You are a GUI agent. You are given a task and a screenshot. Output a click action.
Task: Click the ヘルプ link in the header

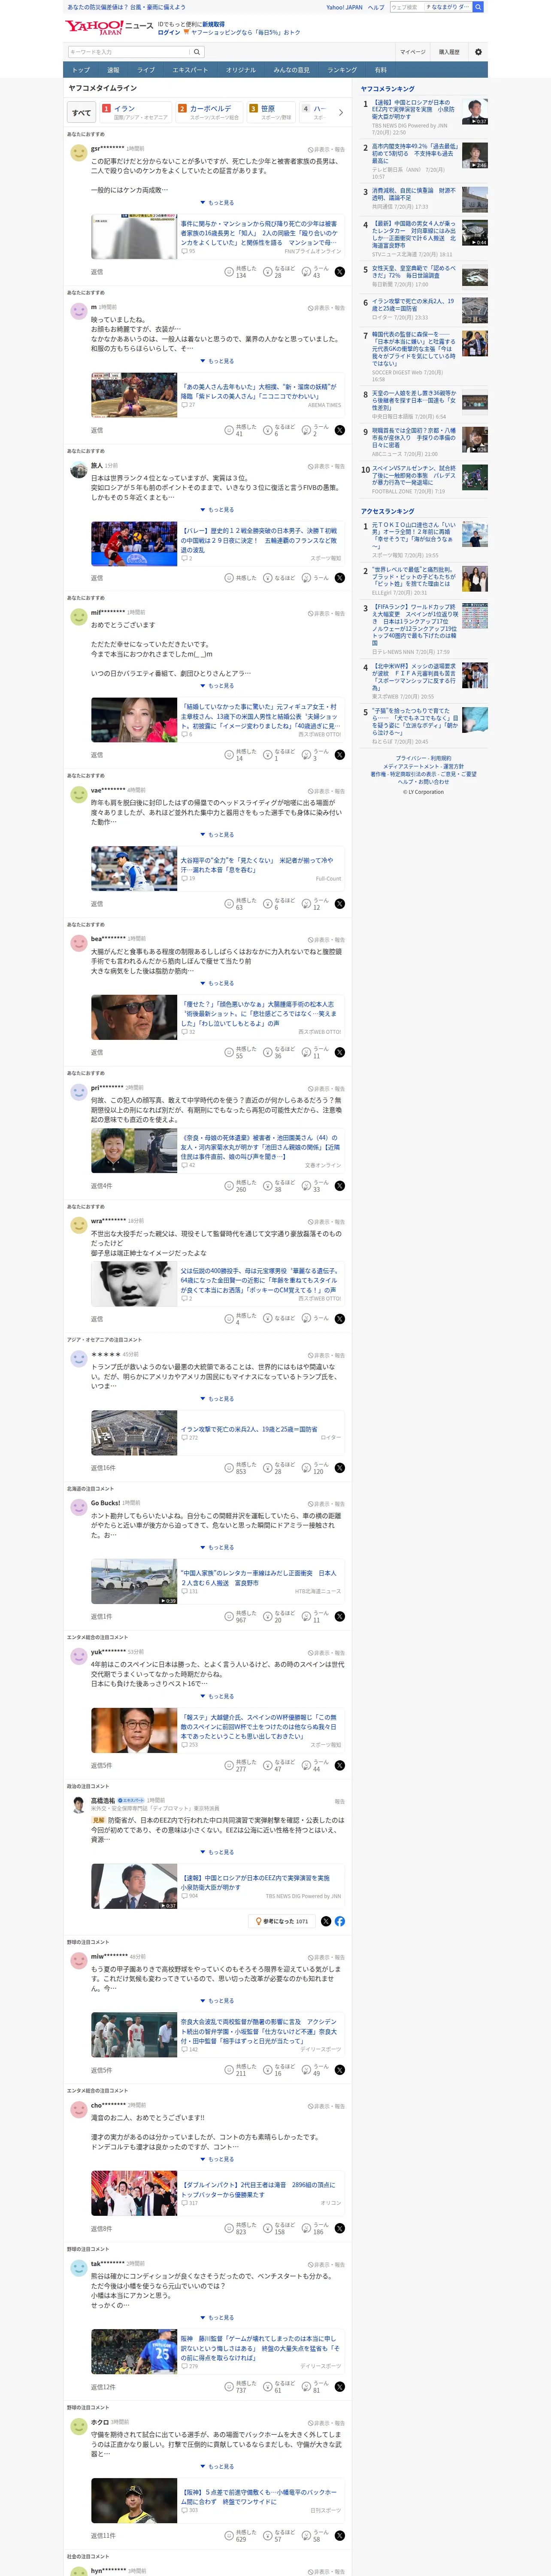(376, 7)
